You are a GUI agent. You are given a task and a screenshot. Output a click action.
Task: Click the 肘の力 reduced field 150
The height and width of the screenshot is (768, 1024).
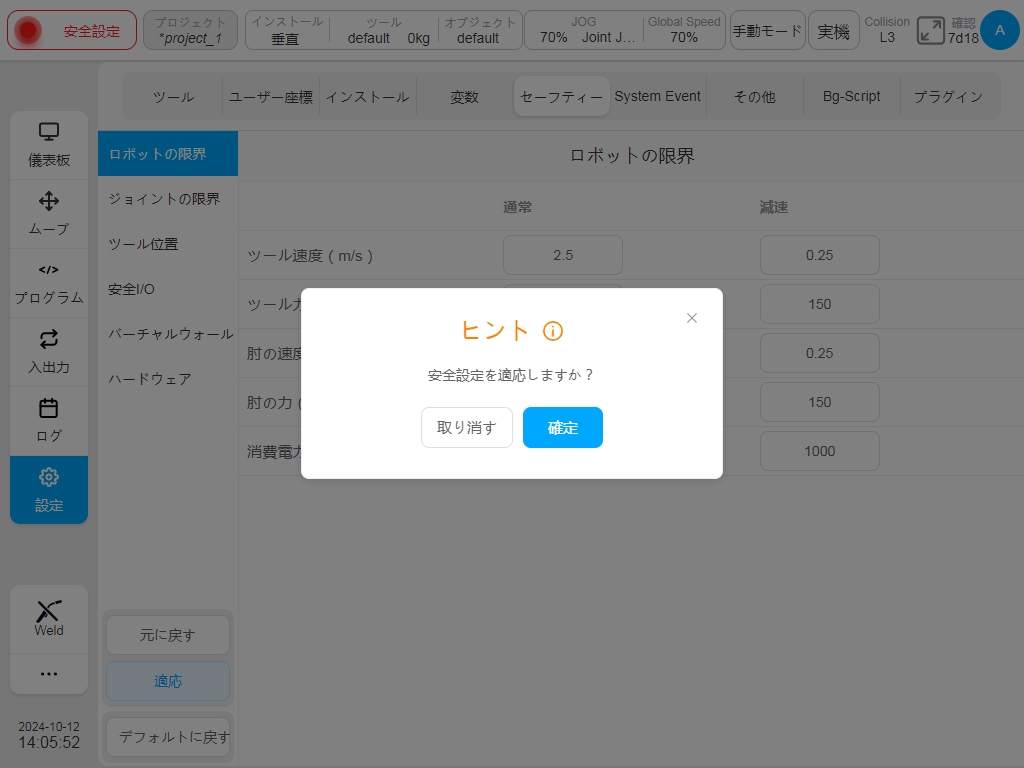point(820,402)
